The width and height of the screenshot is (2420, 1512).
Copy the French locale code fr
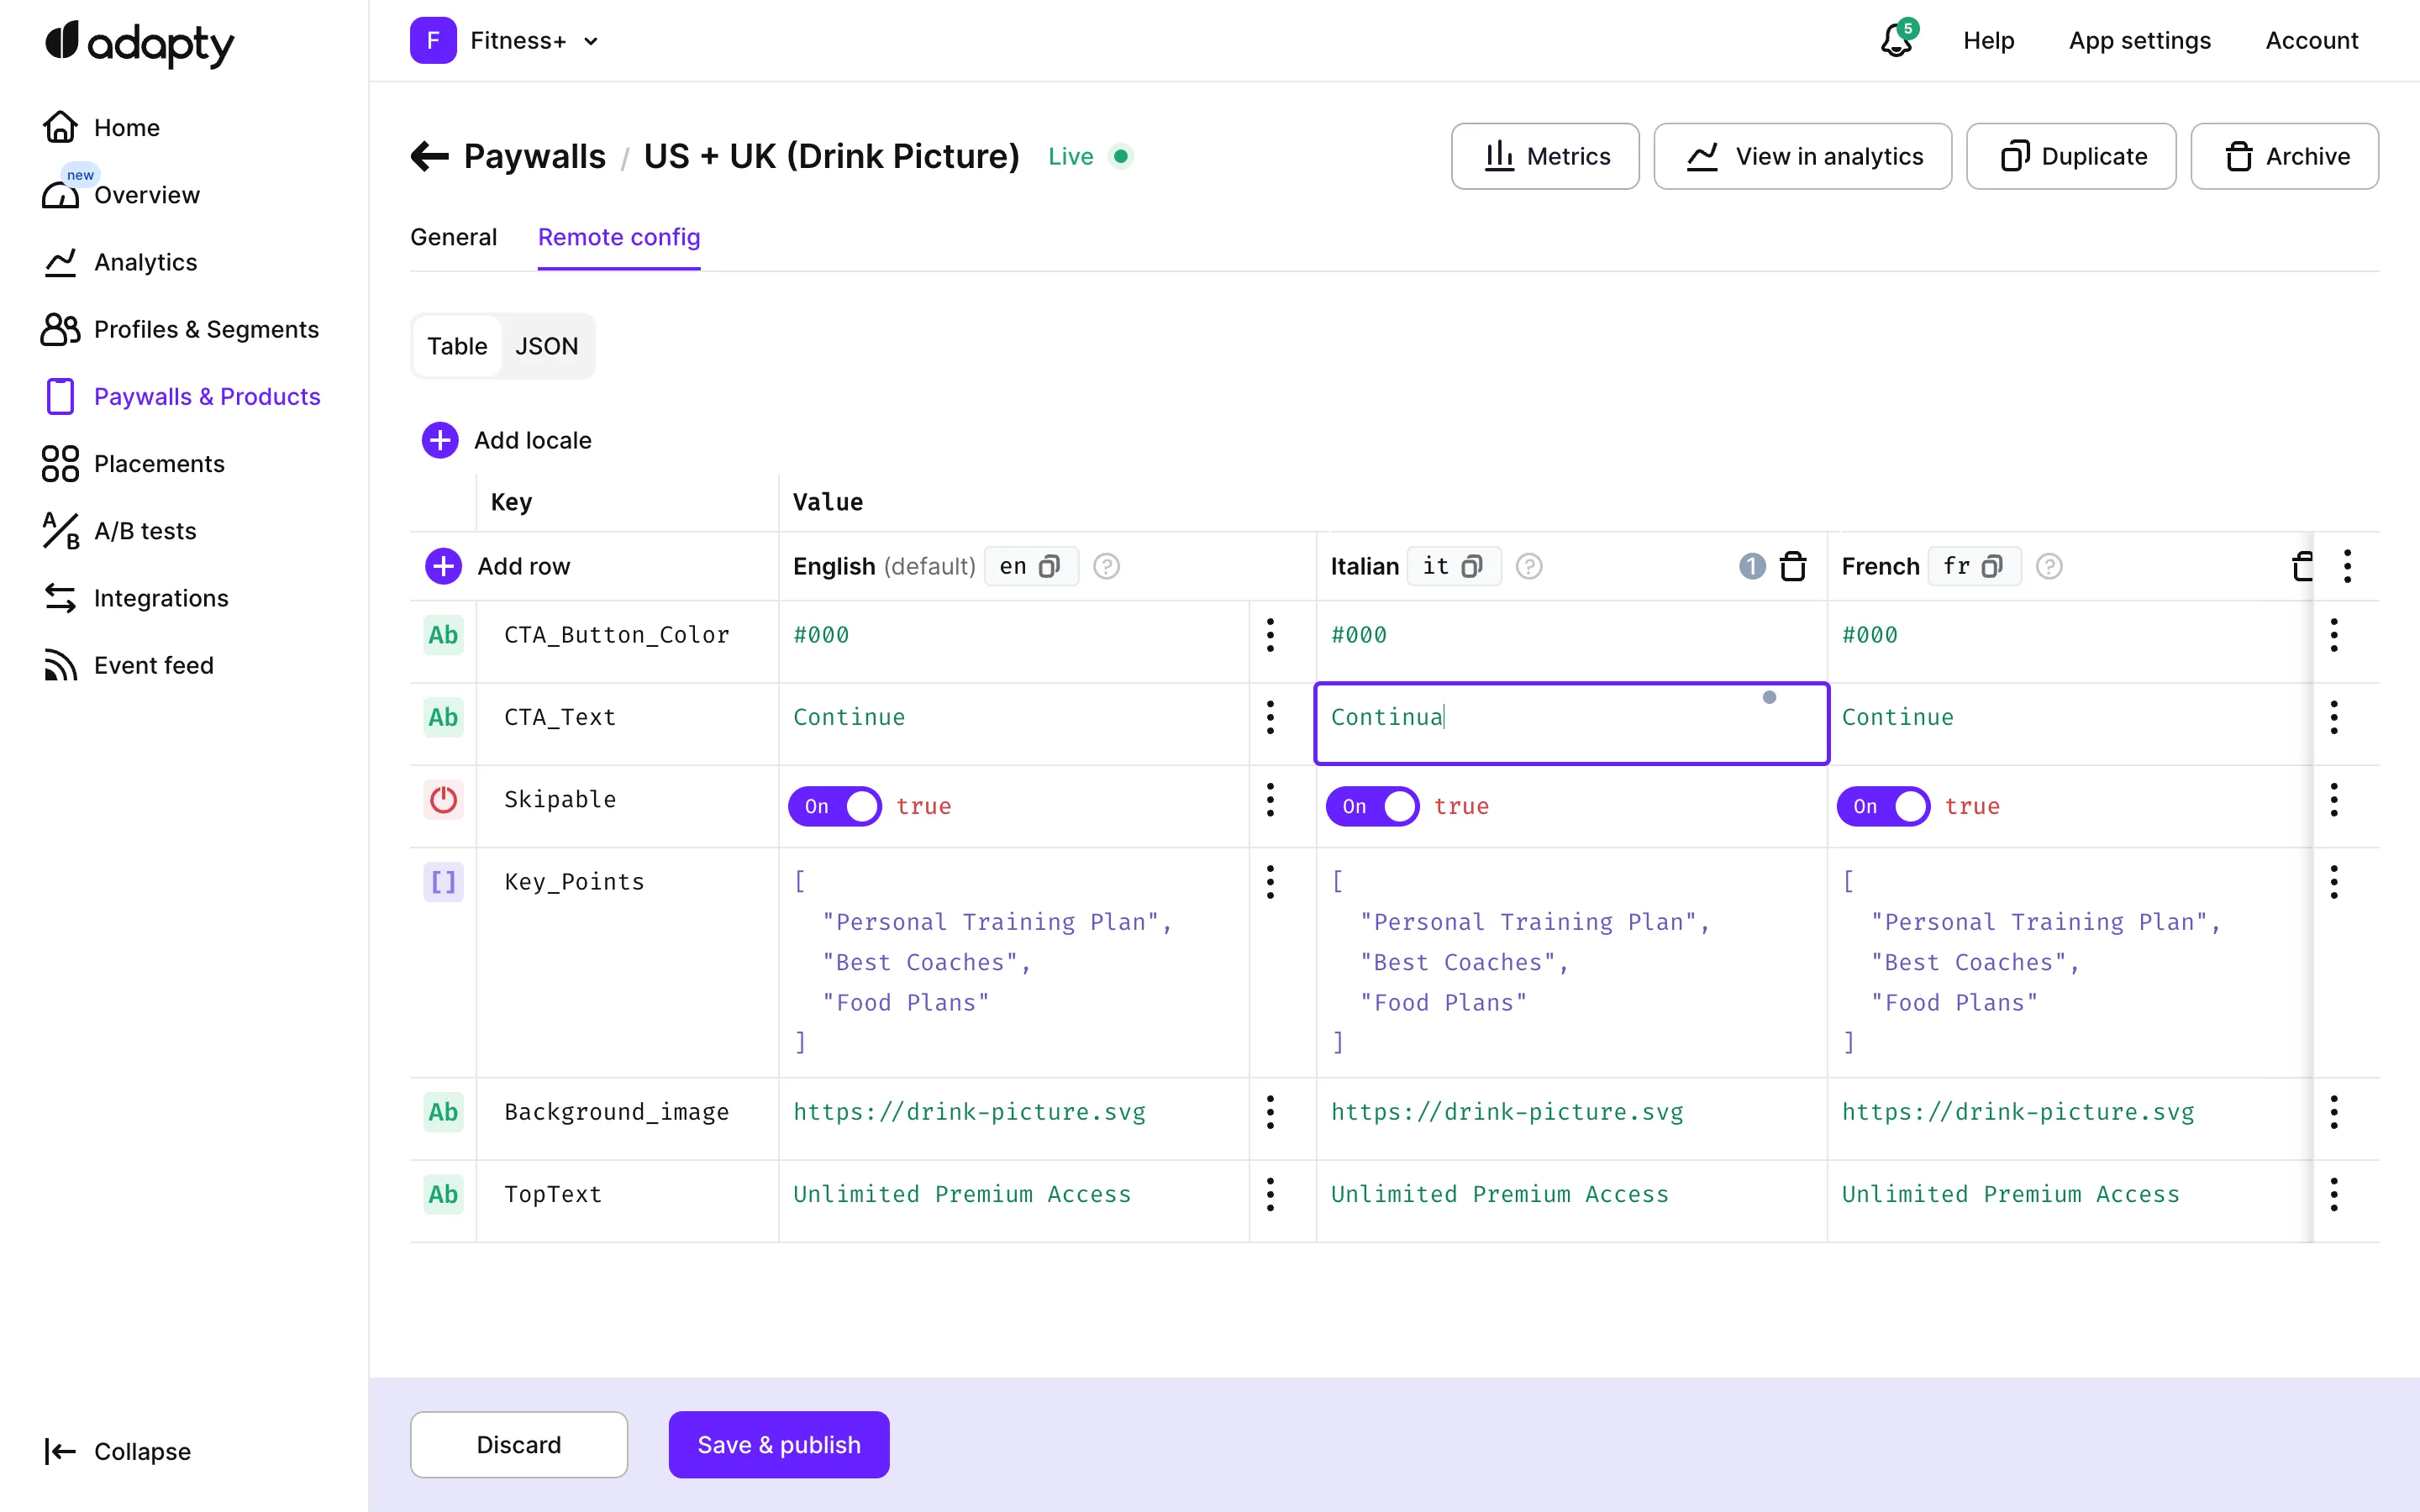(1992, 566)
